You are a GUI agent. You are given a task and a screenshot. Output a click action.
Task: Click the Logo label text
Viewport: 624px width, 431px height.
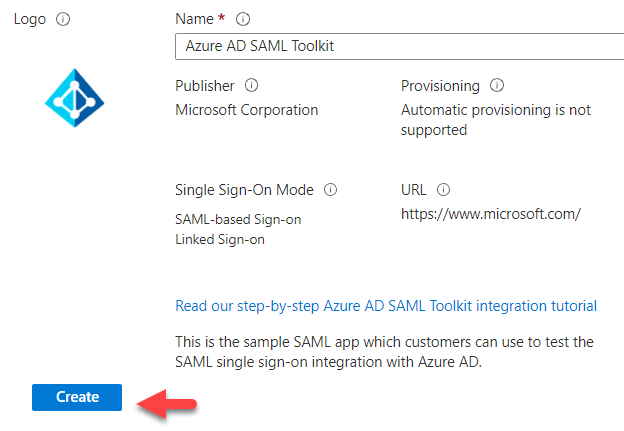(30, 19)
